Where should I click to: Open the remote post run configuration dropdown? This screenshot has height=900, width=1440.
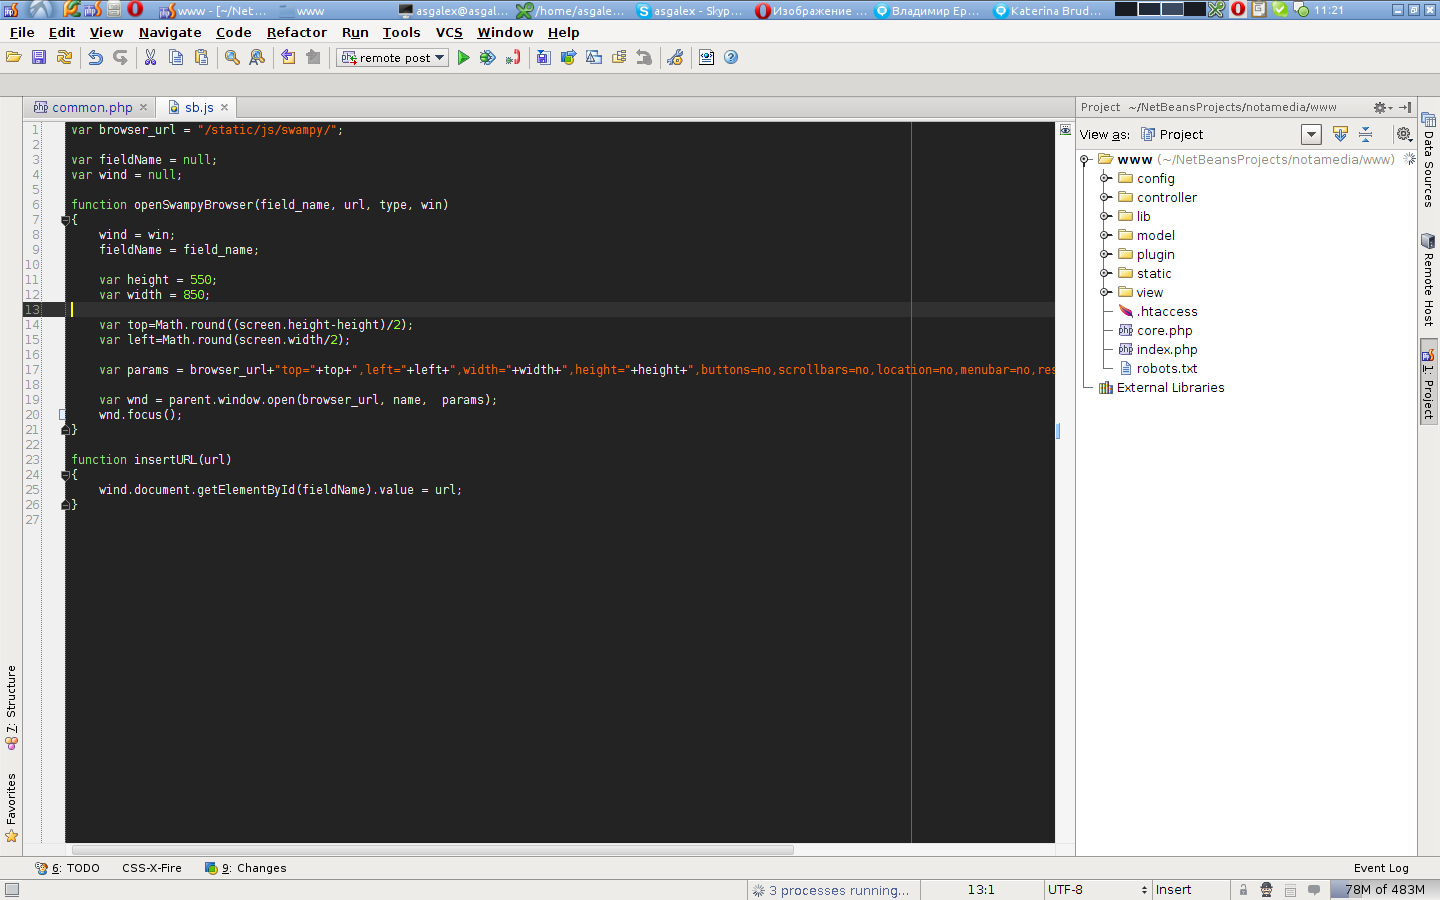(392, 58)
